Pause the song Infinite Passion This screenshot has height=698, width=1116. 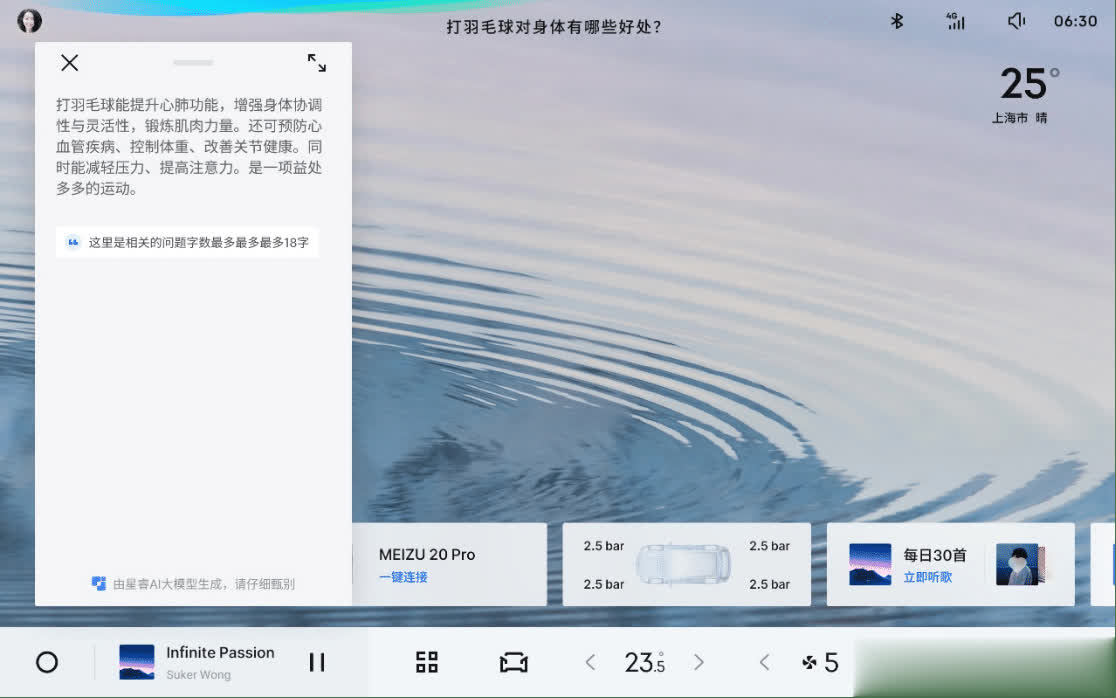point(317,662)
